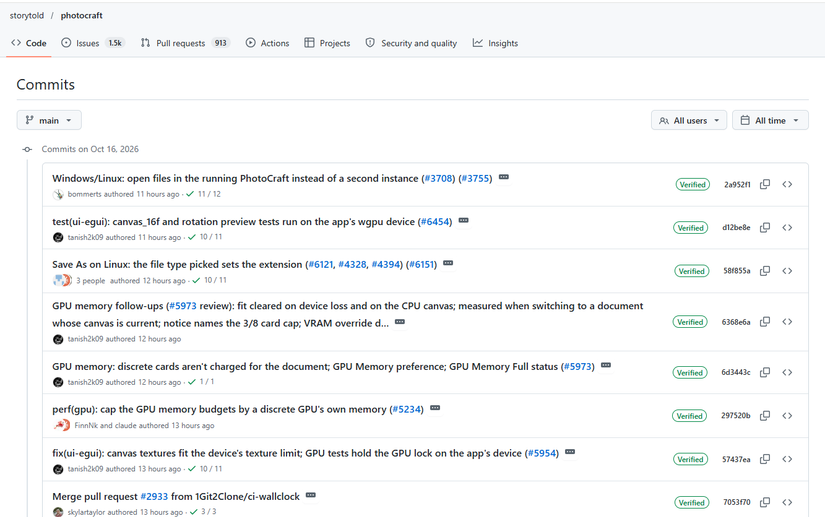Browse repository at commit 297520b
Screen dimensions: 825x517
pyautogui.click(x=787, y=415)
